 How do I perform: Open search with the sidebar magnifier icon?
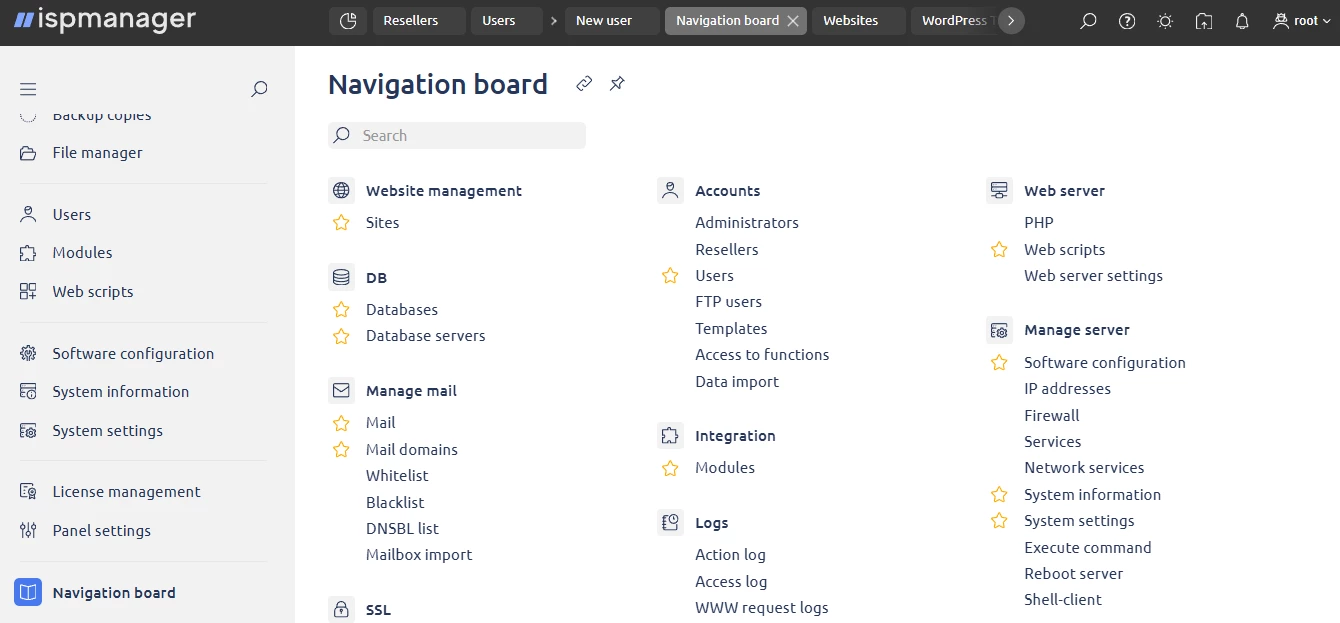point(259,89)
